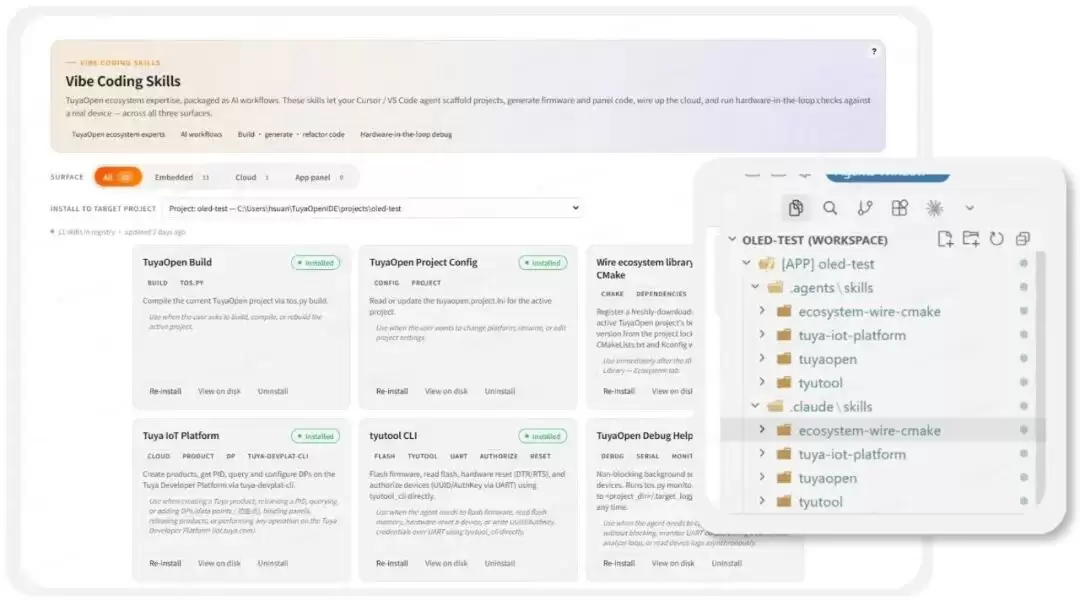
Task: Select ecosystem-wire-cmake folder icon in .agents\skills
Action: 784,311
